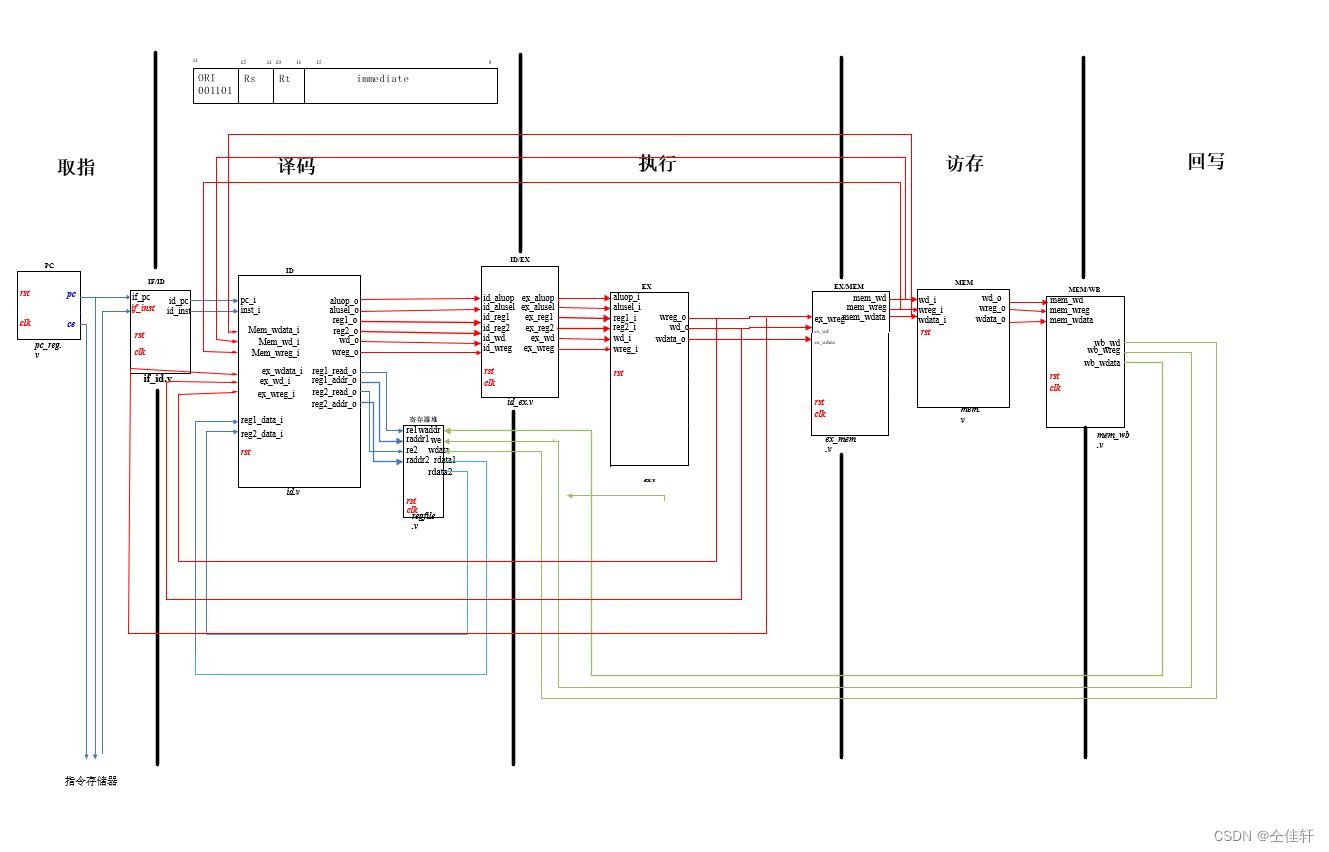Click the red clk label in MEM/WB block
This screenshot has width=1329, height=852.
coord(1055,388)
